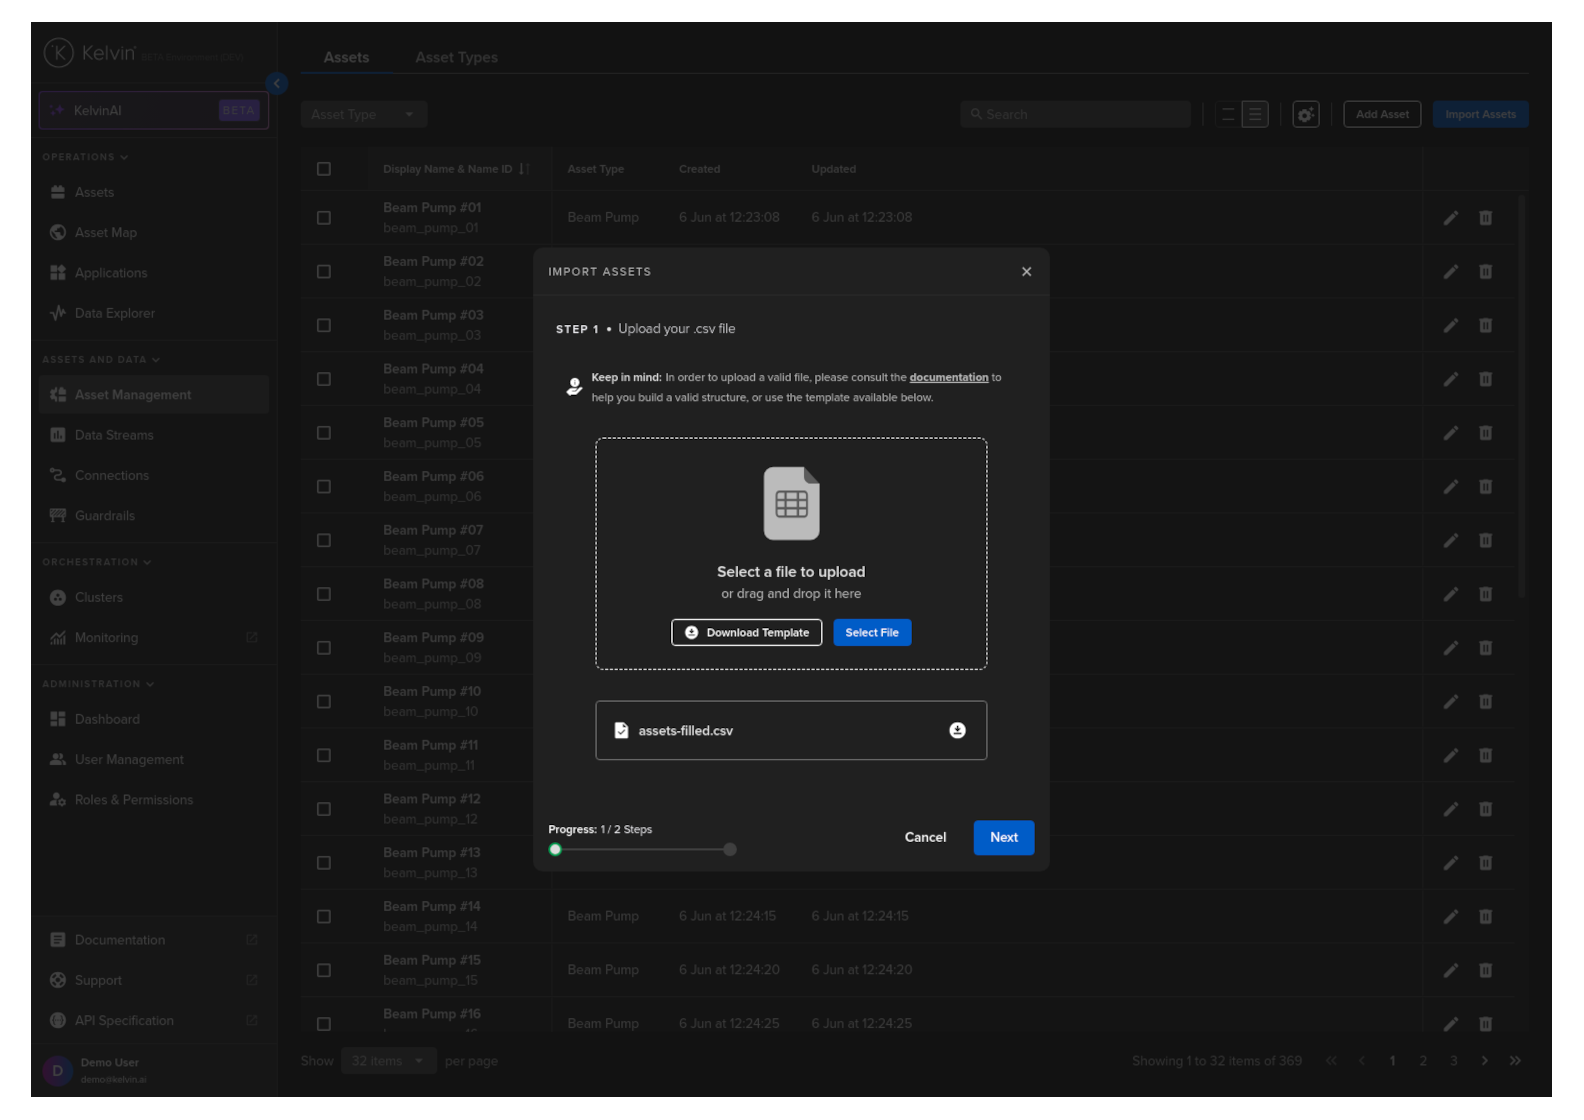Click the Download Template button
The image size is (1584, 1120).
[746, 633]
